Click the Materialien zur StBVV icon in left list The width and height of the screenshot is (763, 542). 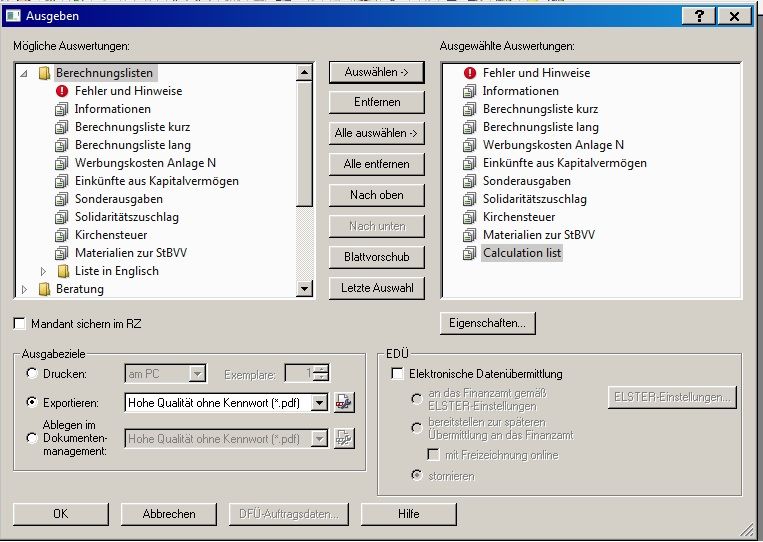[61, 253]
